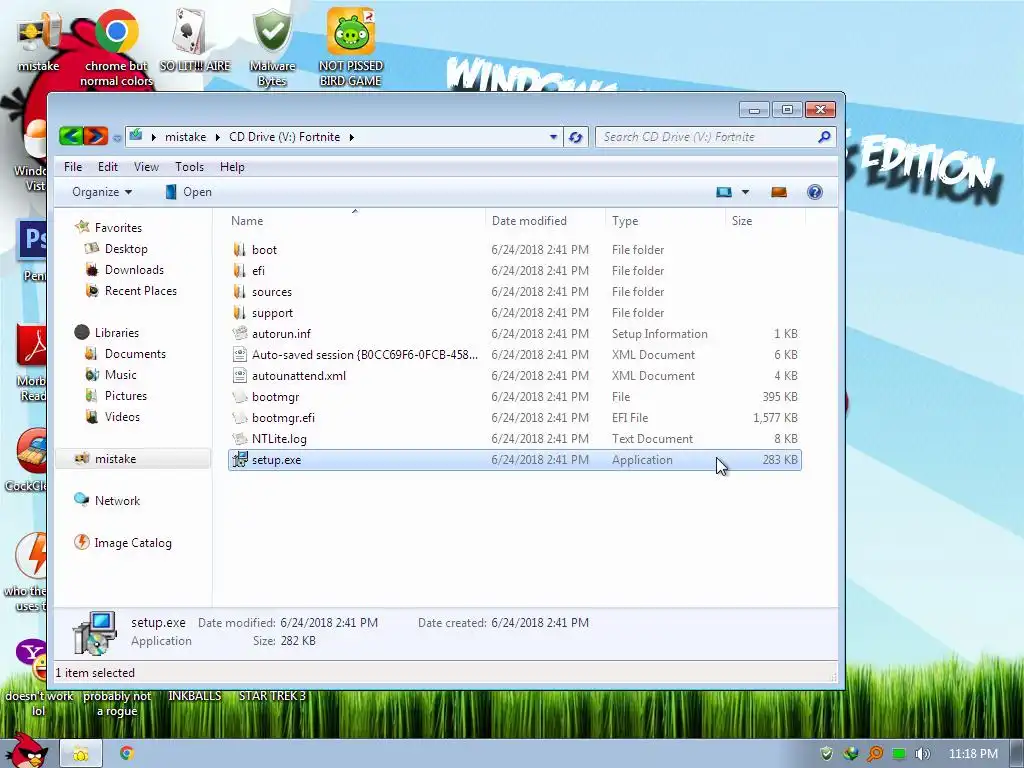Image resolution: width=1024 pixels, height=768 pixels.
Task: Sort by Date modified column header
Action: (x=529, y=221)
